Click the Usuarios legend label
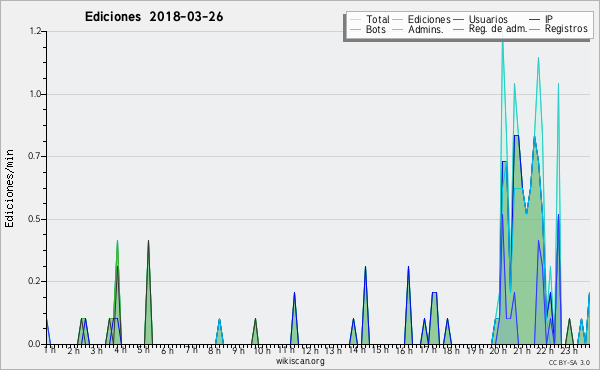600x370 pixels. point(488,19)
